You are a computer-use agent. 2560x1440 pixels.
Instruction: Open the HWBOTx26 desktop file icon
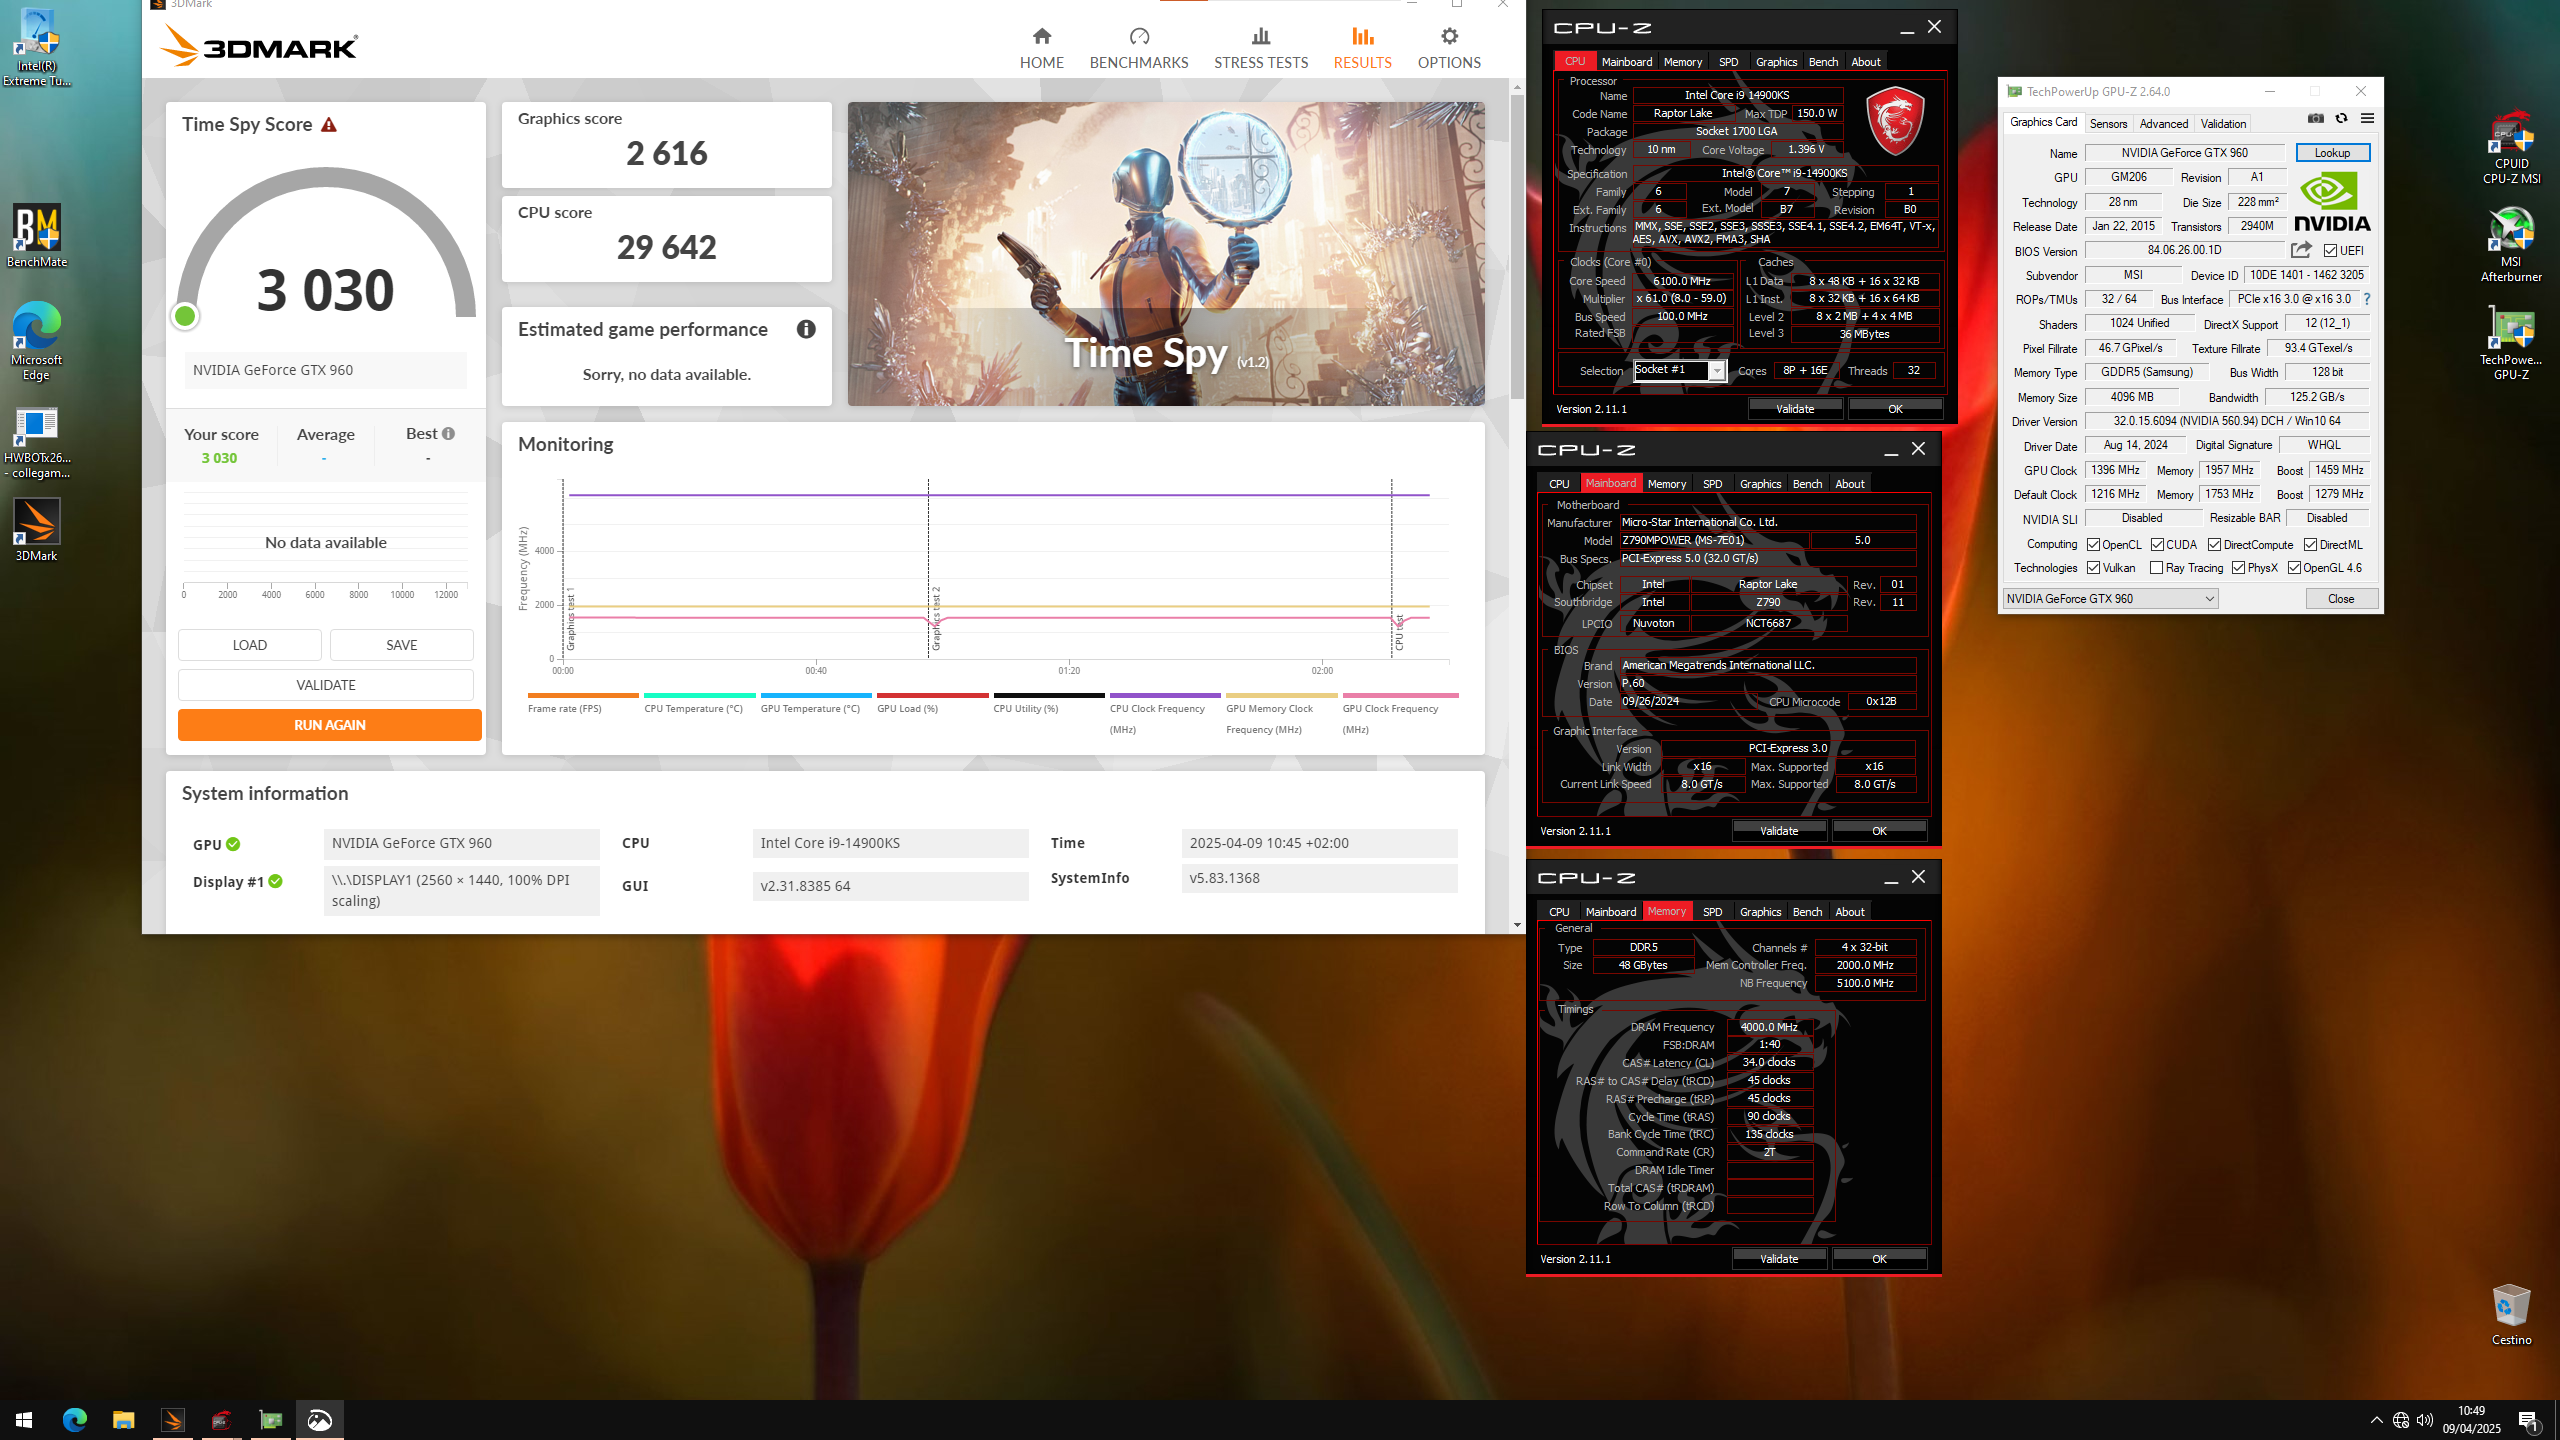pos(37,444)
